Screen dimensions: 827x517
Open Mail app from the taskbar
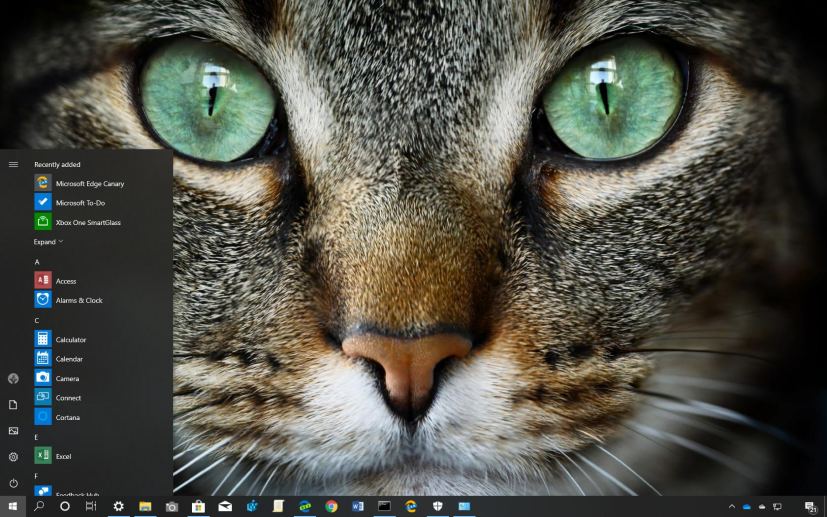click(225, 506)
